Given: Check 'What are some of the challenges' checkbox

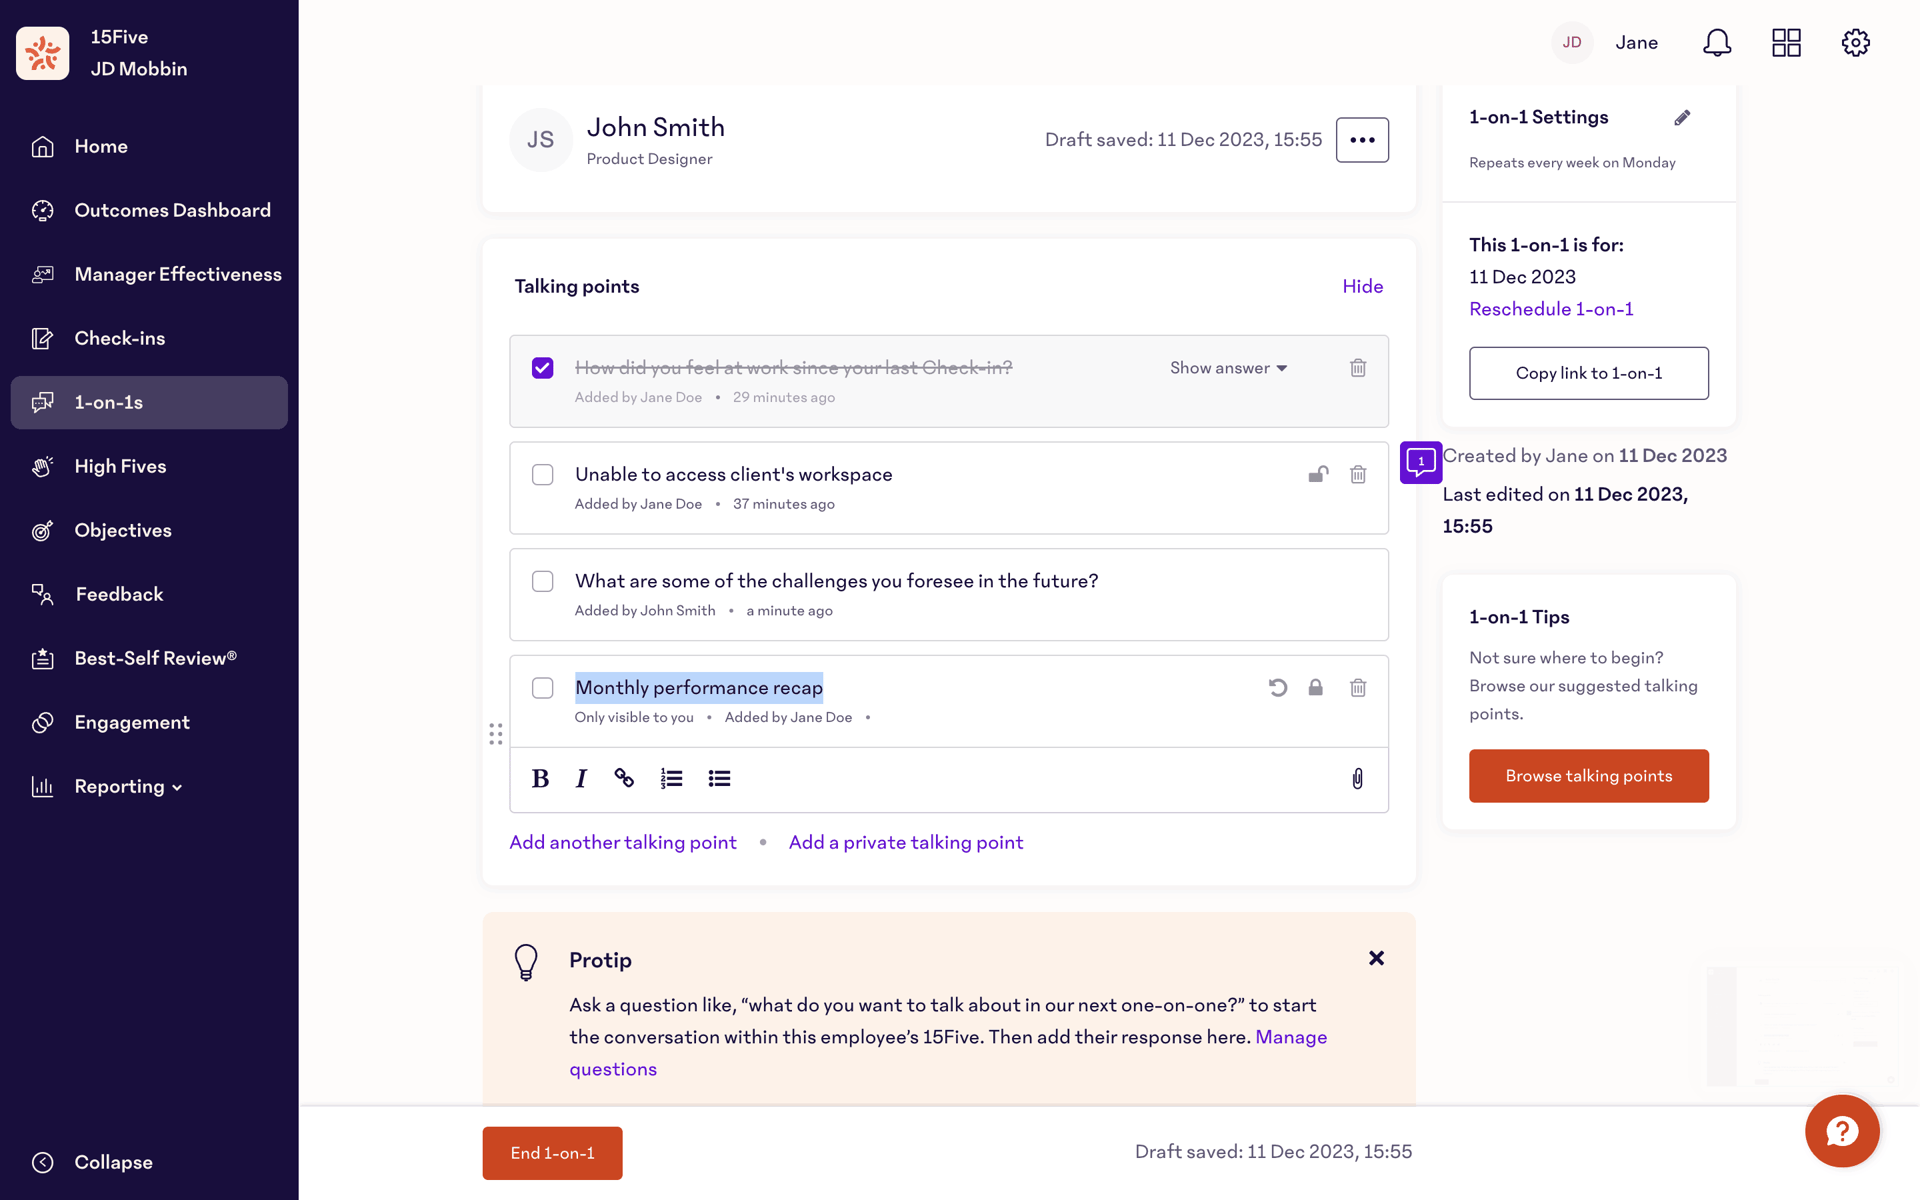Looking at the screenshot, I should (542, 581).
